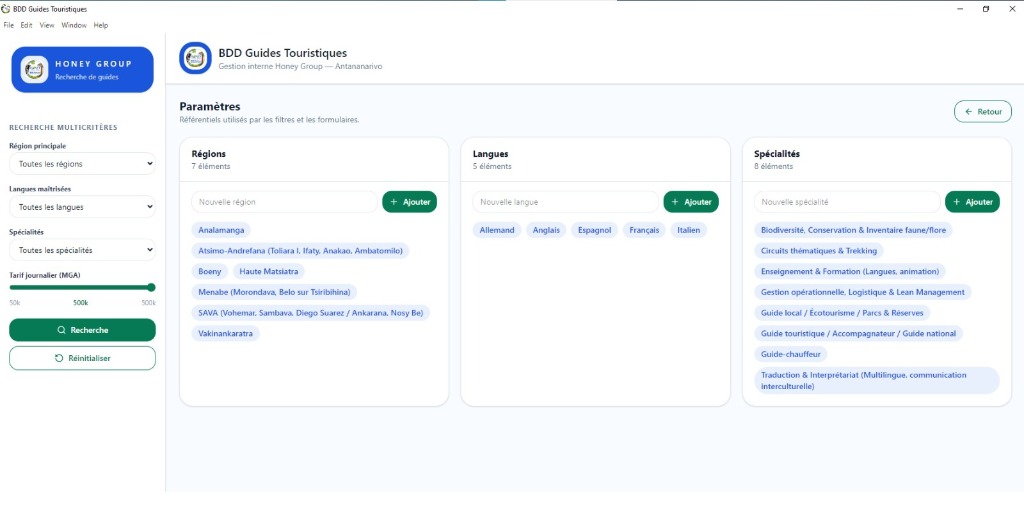
Task: Open the Edit menu
Action: point(26,25)
